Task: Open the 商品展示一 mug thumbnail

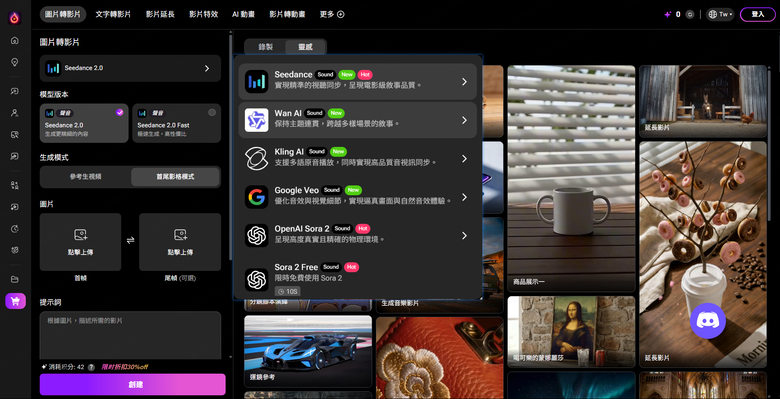Action: click(571, 178)
